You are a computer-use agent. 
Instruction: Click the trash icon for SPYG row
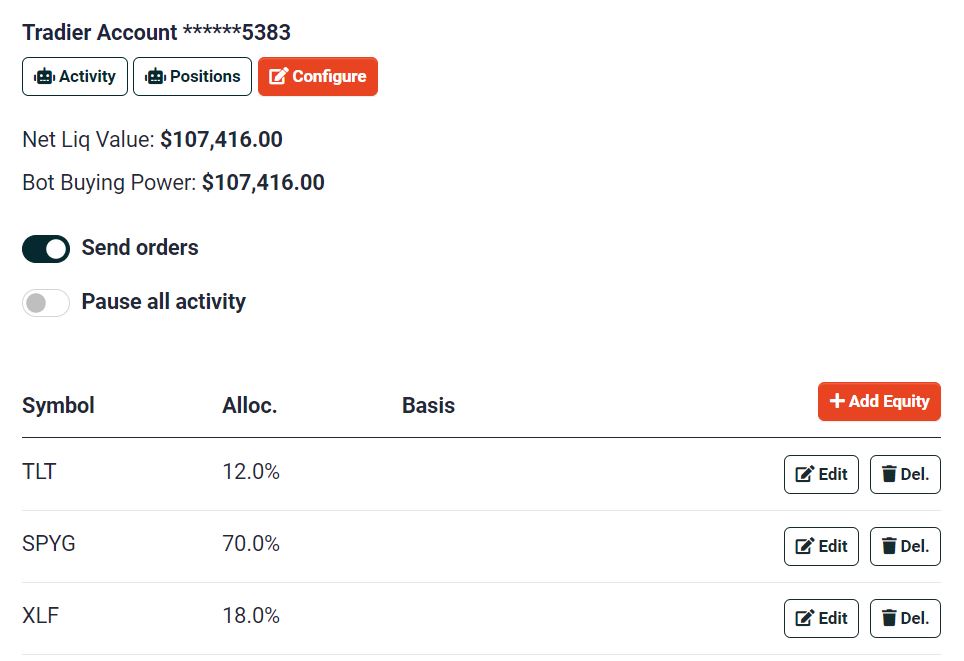(889, 546)
